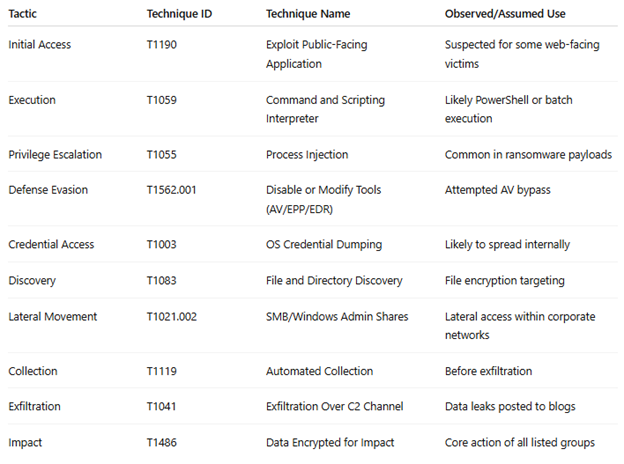
Task: Click the Process Injection technique name
Action: point(307,154)
